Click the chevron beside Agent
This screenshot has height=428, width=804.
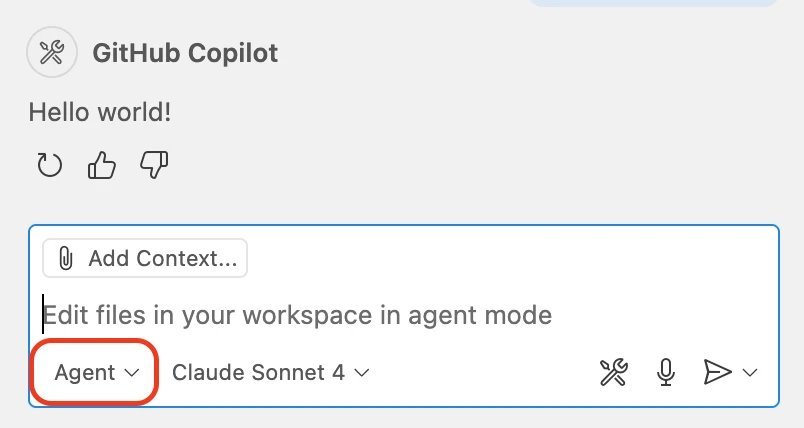point(132,373)
